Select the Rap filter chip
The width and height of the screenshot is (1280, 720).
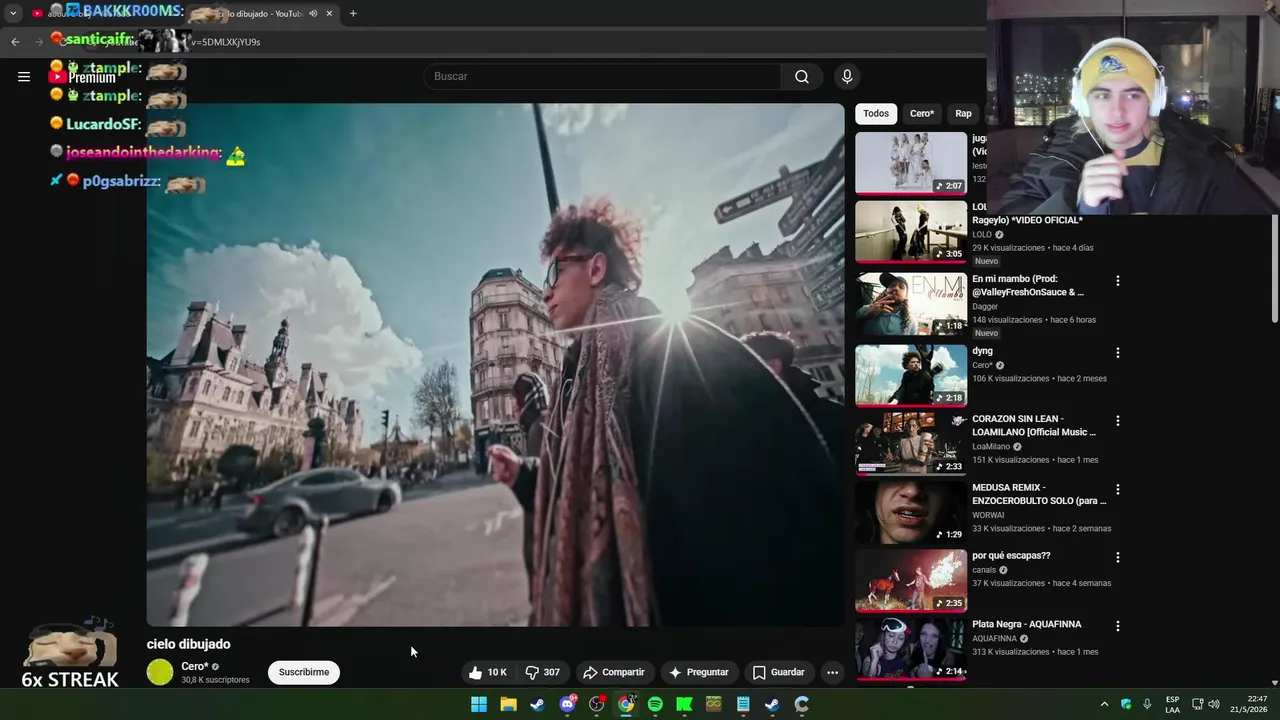click(x=963, y=114)
